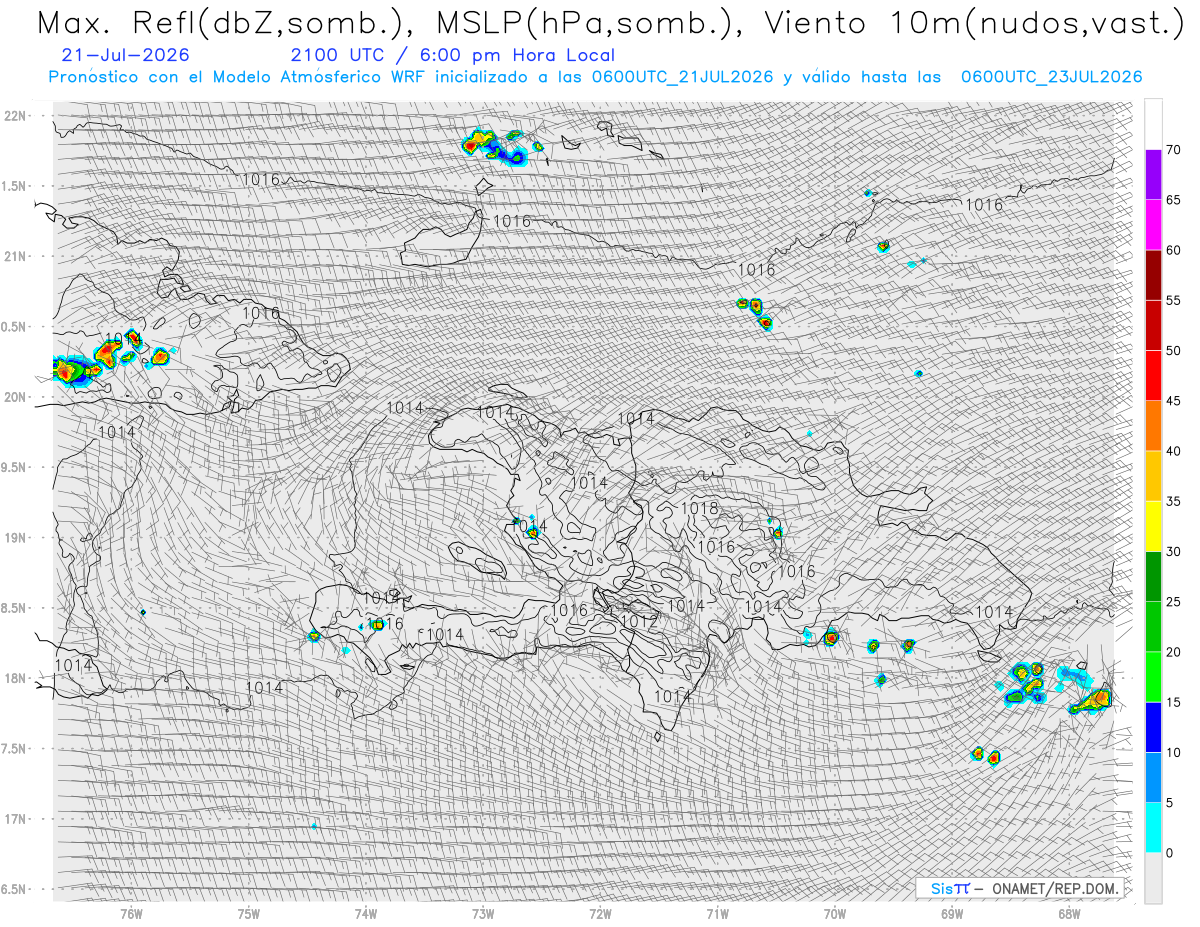Image resolution: width=1200 pixels, height=927 pixels.
Task: Click the colorbar value "0"
Action: point(1169,852)
